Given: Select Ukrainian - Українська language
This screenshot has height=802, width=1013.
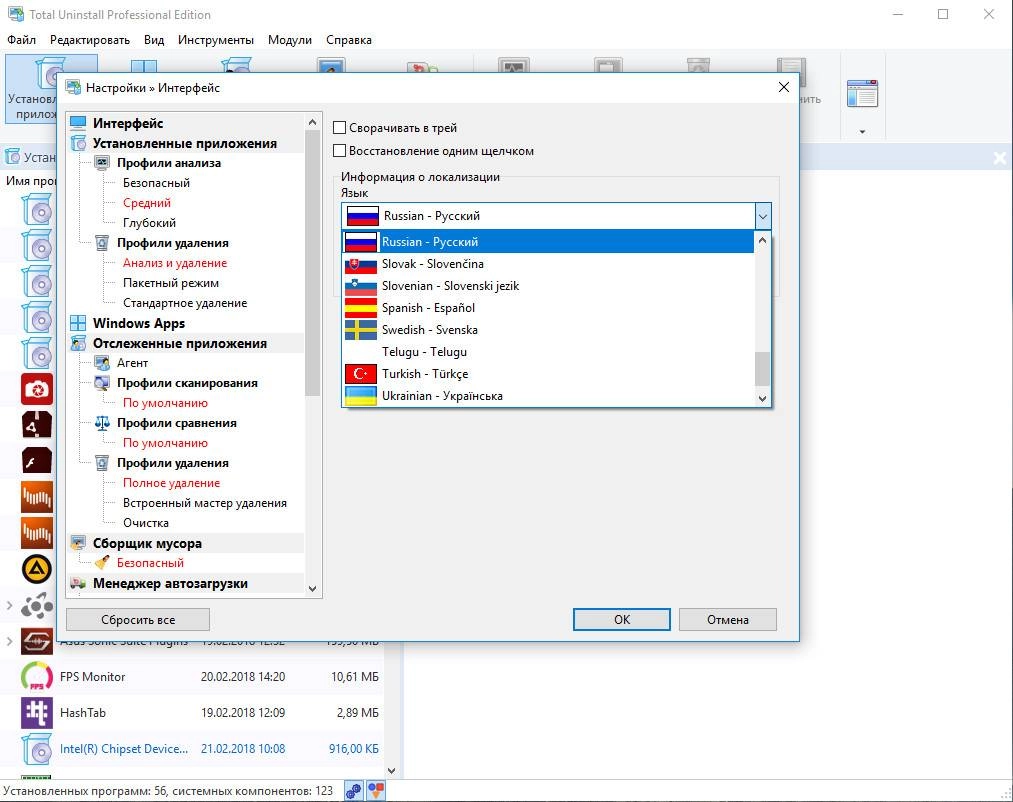Looking at the screenshot, I should coord(548,396).
